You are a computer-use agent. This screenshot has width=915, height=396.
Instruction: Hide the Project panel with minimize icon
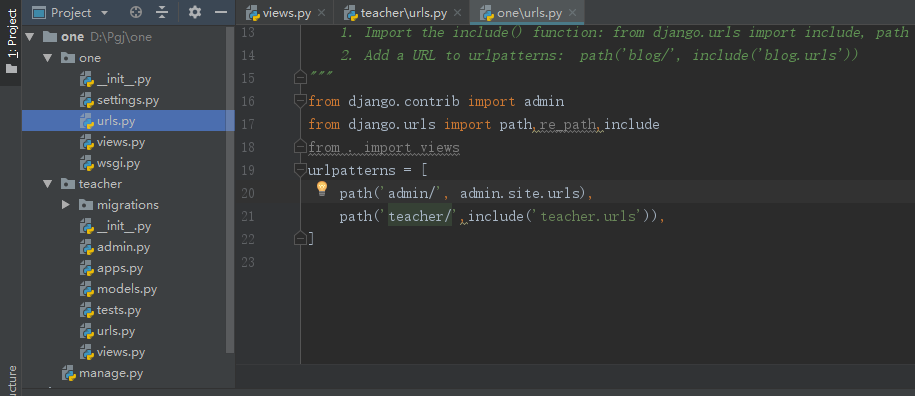pyautogui.click(x=221, y=12)
